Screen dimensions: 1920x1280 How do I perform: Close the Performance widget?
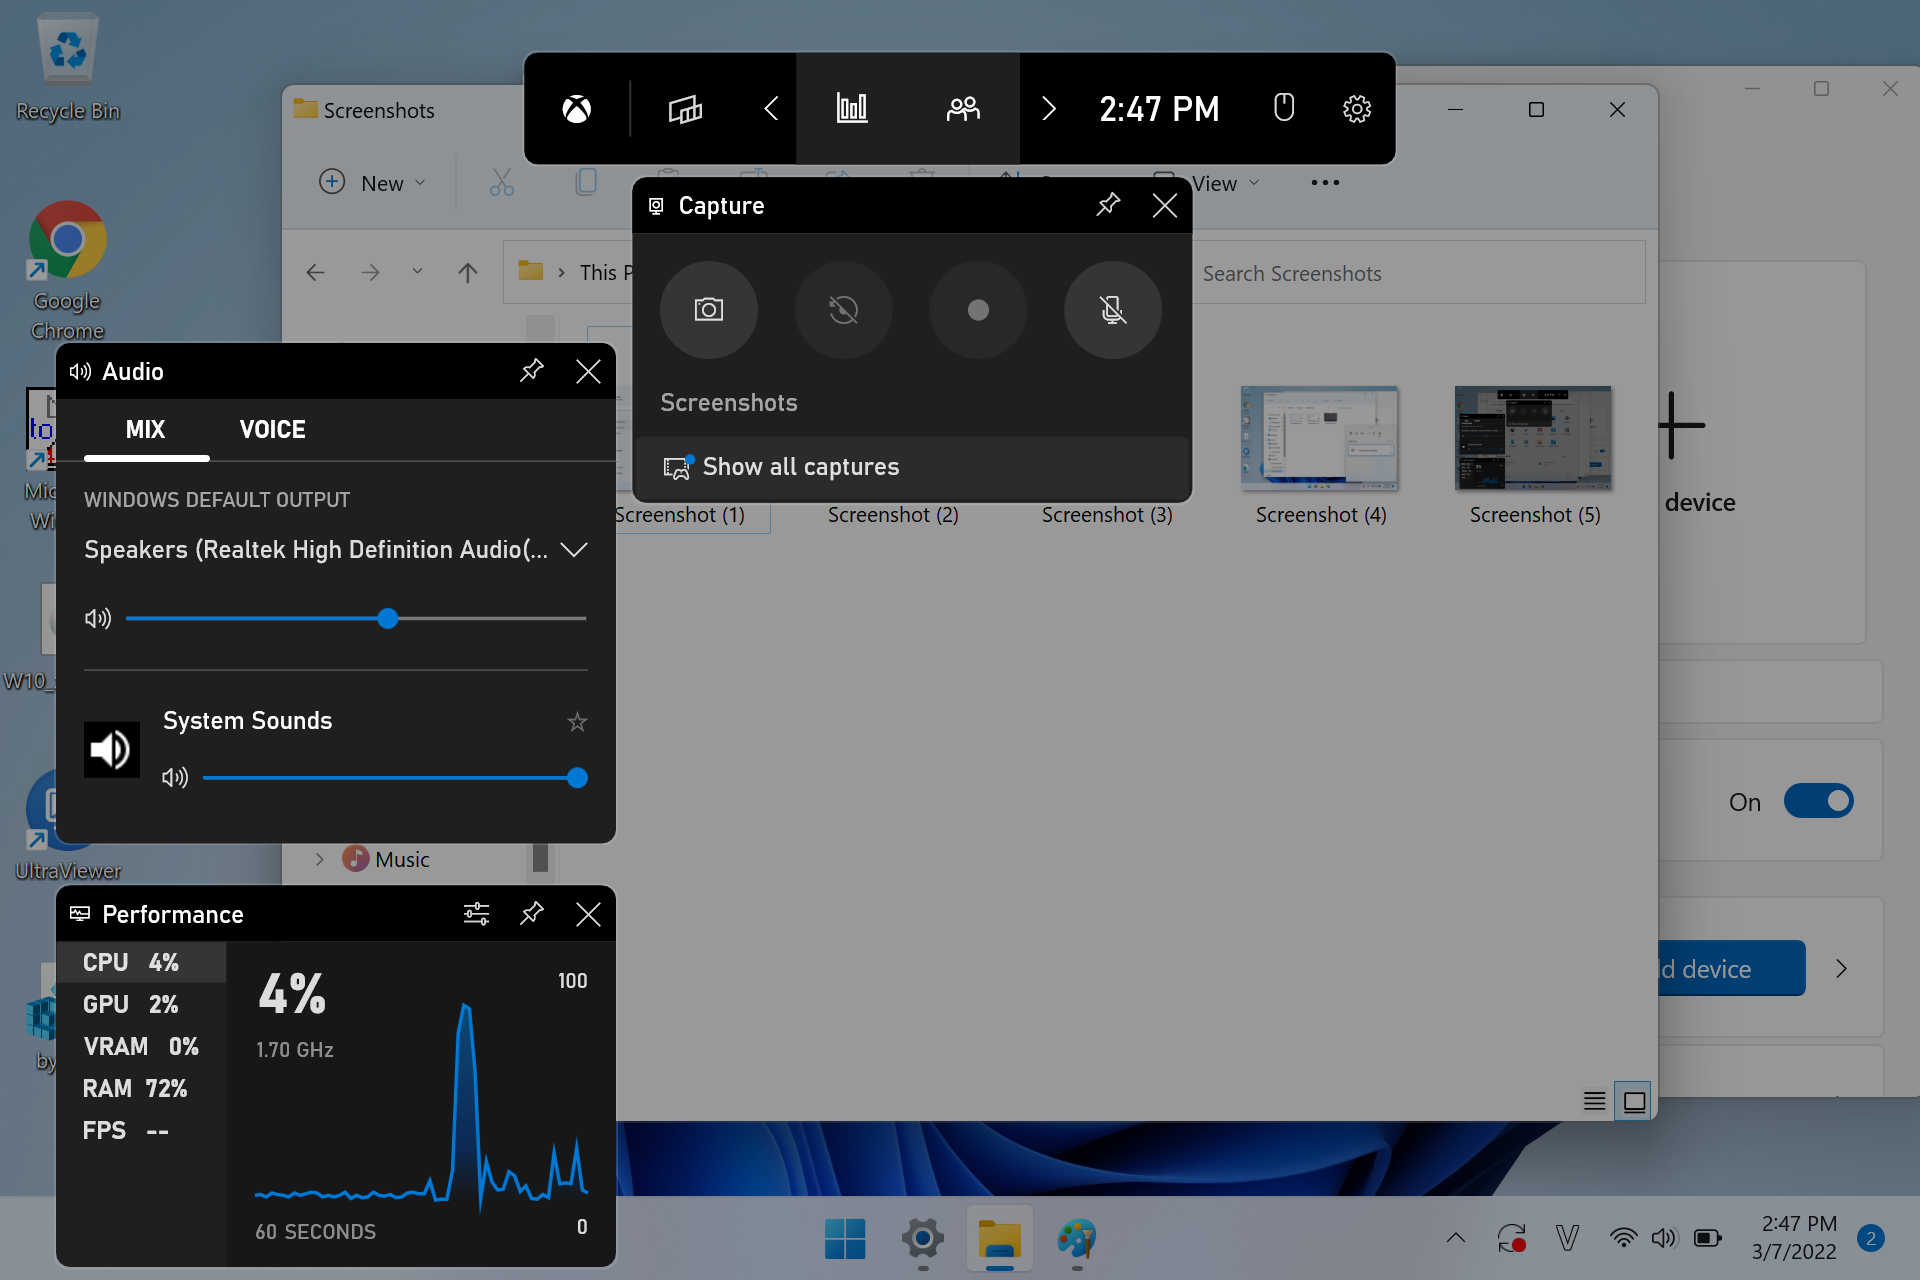click(588, 914)
